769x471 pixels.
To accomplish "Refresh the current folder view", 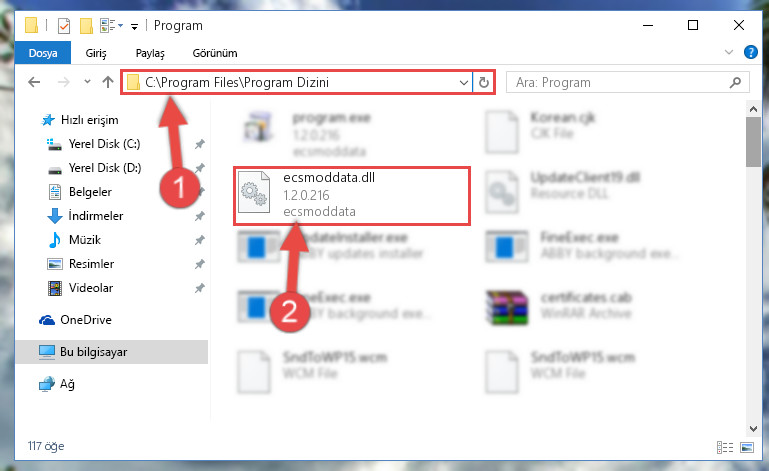I will [484, 82].
